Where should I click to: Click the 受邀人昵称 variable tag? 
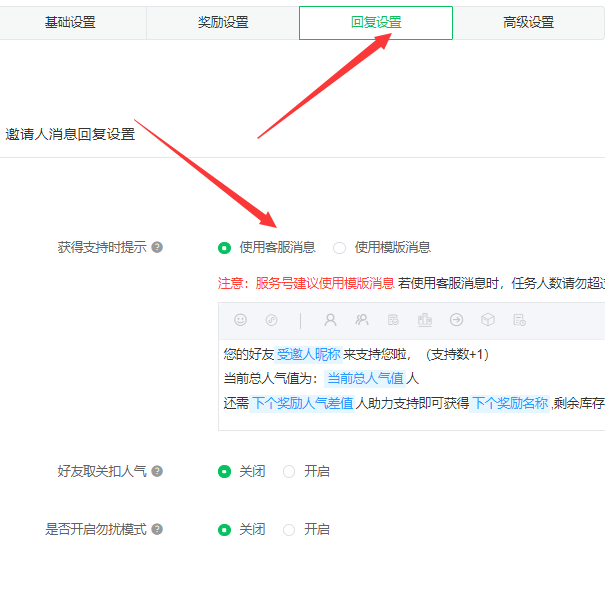click(309, 354)
